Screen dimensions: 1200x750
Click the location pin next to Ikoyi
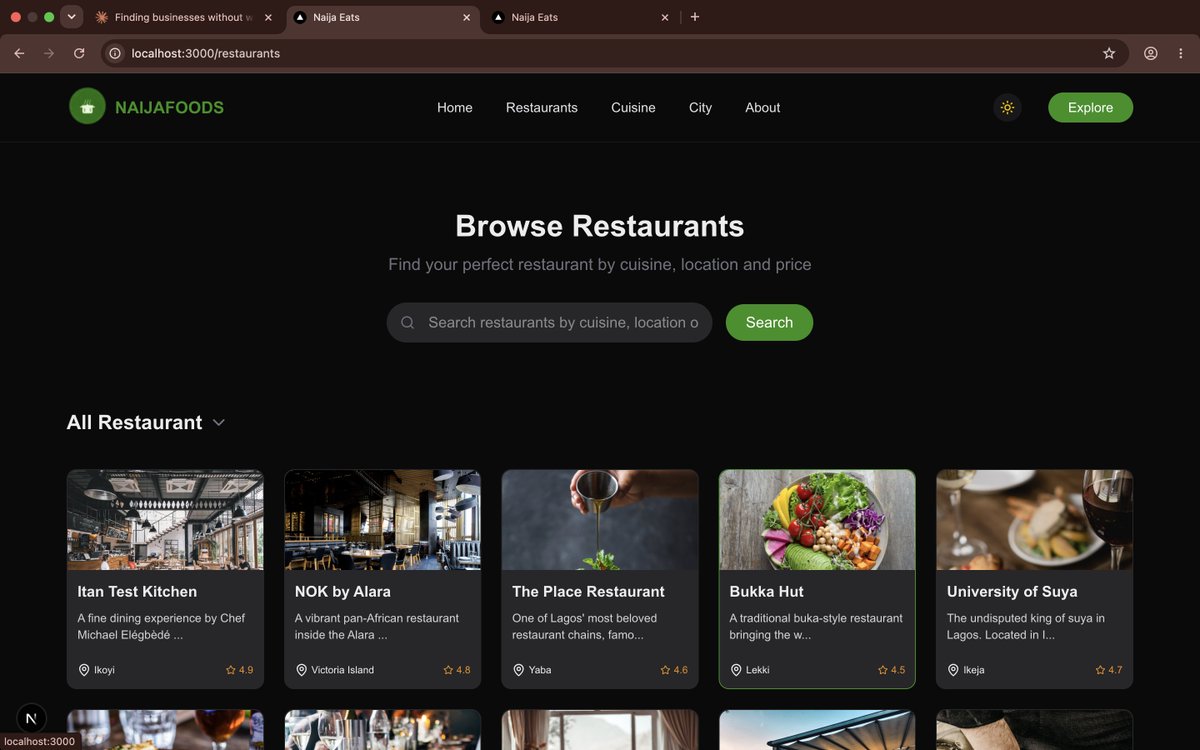coord(84,670)
